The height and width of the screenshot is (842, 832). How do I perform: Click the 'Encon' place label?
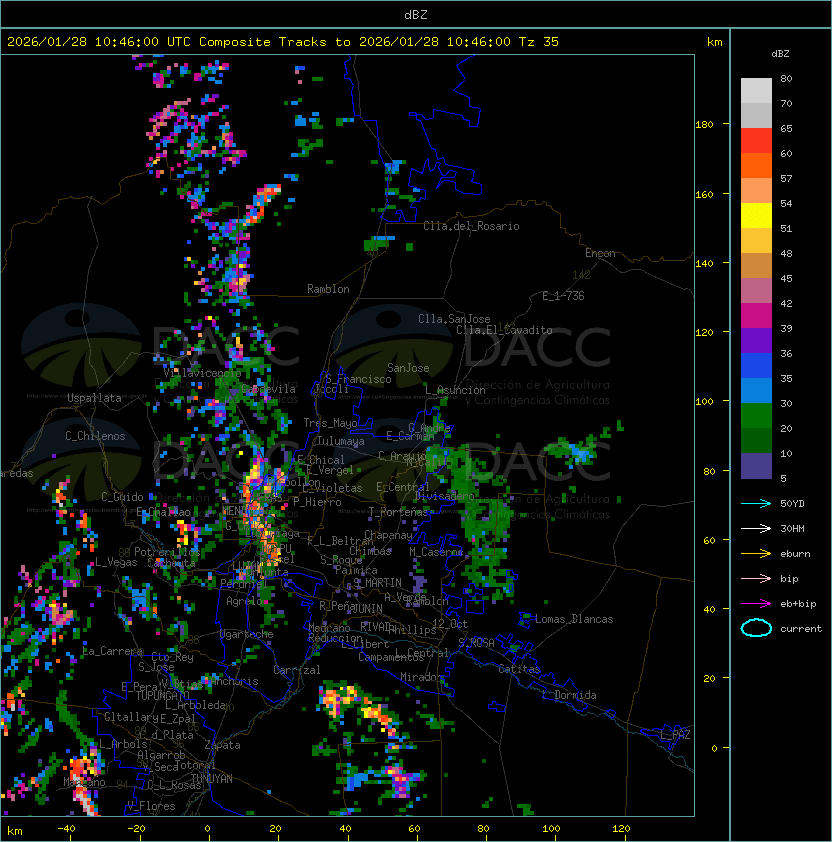click(600, 253)
